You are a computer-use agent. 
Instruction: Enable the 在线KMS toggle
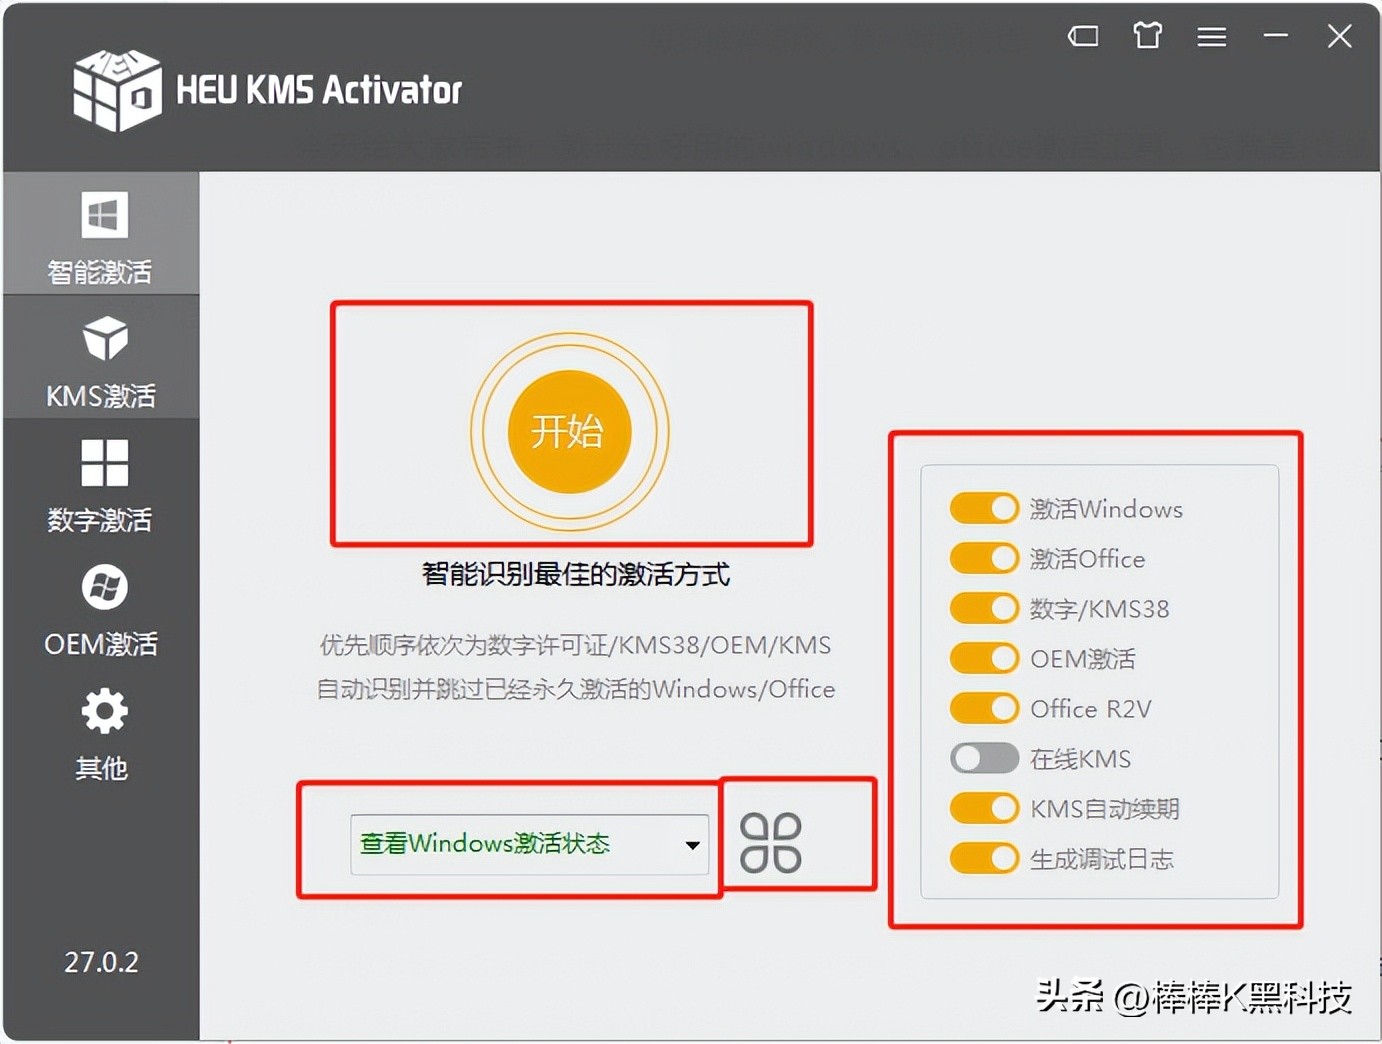click(x=983, y=758)
